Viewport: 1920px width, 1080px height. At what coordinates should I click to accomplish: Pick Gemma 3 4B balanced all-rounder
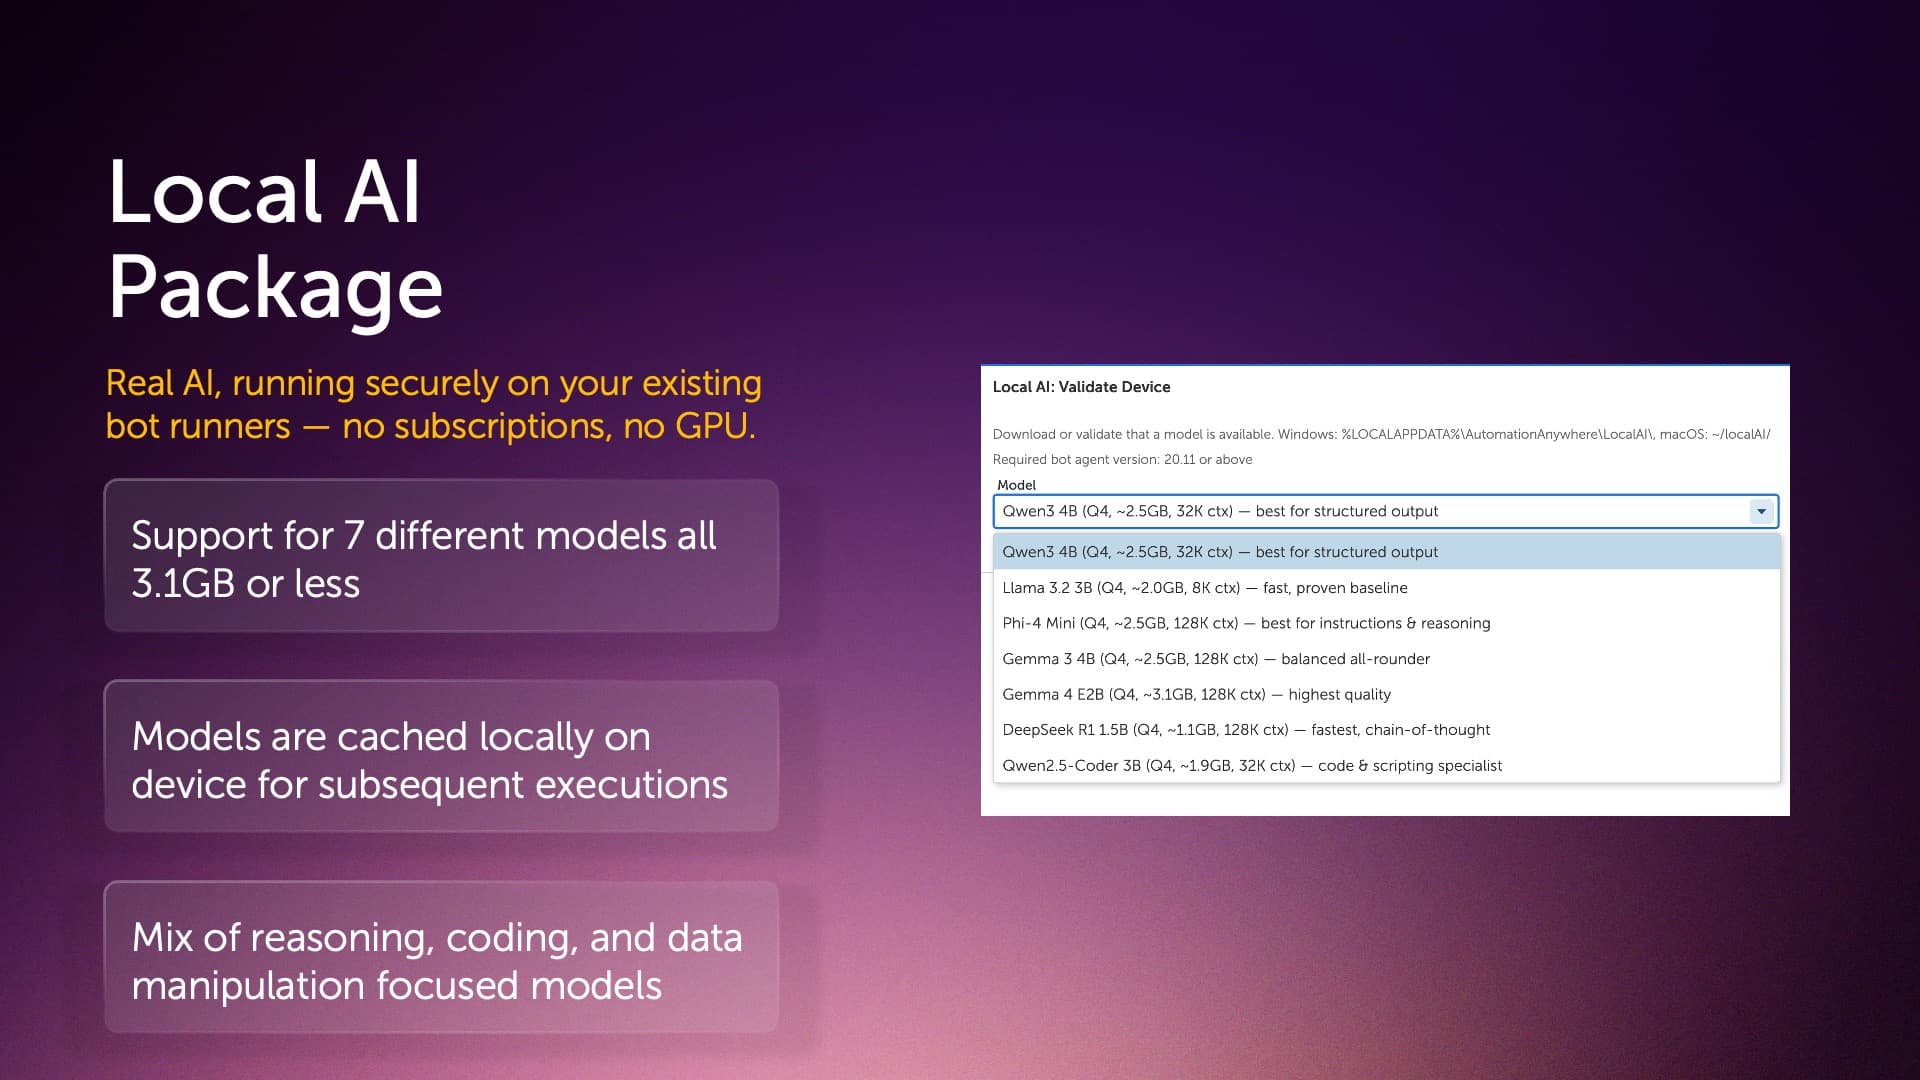coord(1386,659)
